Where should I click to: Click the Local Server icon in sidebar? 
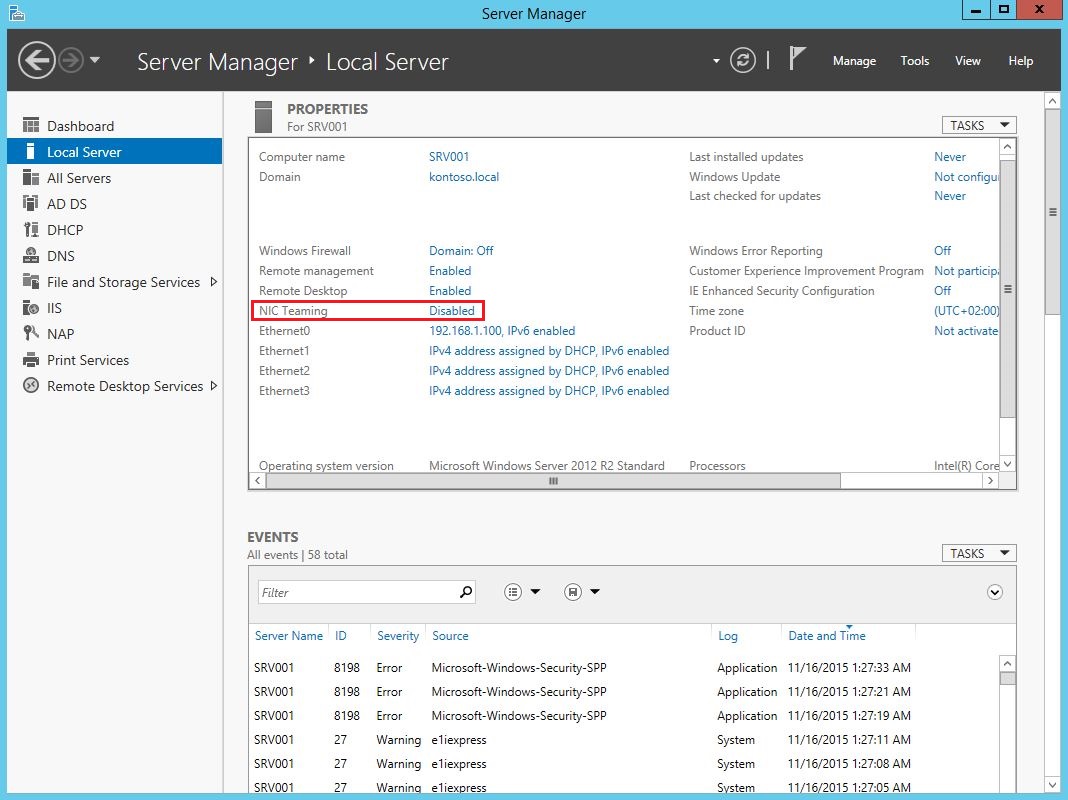pos(31,151)
